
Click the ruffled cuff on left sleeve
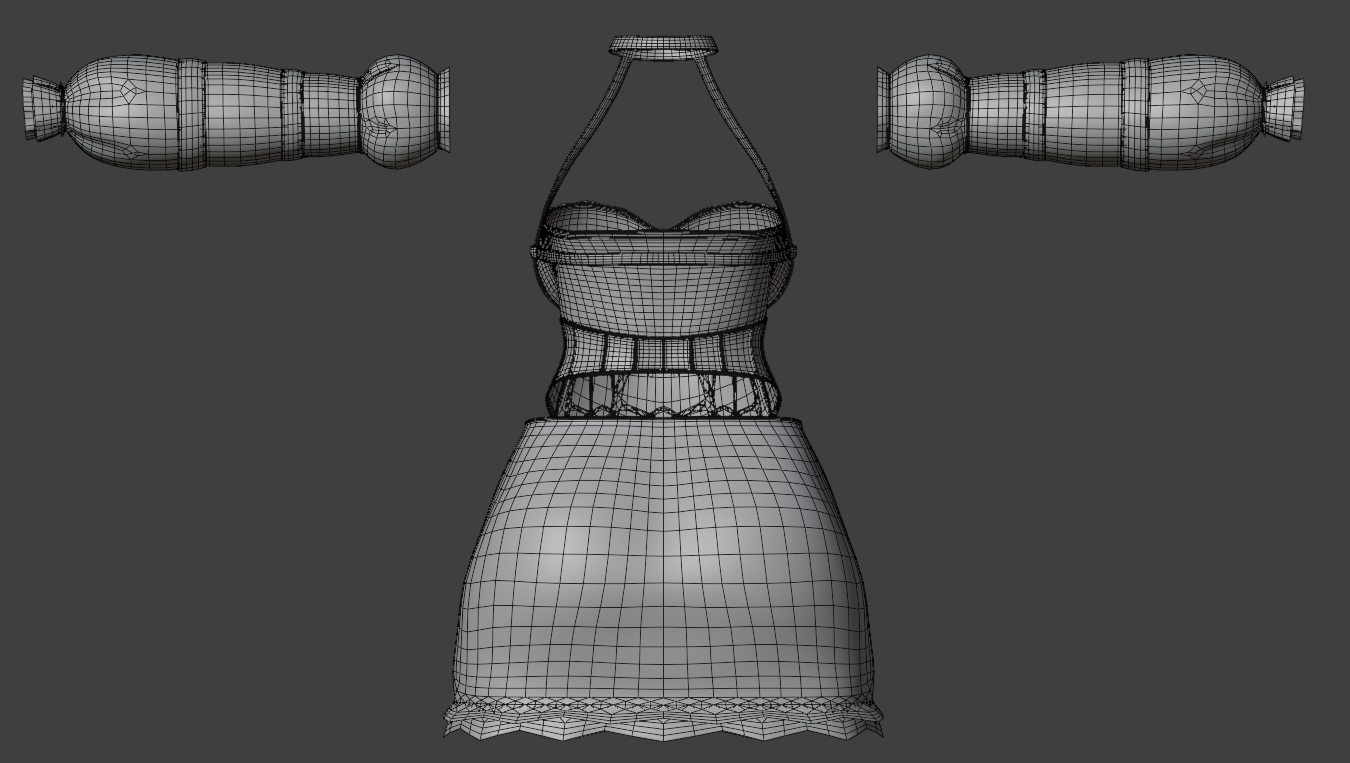tap(43, 108)
